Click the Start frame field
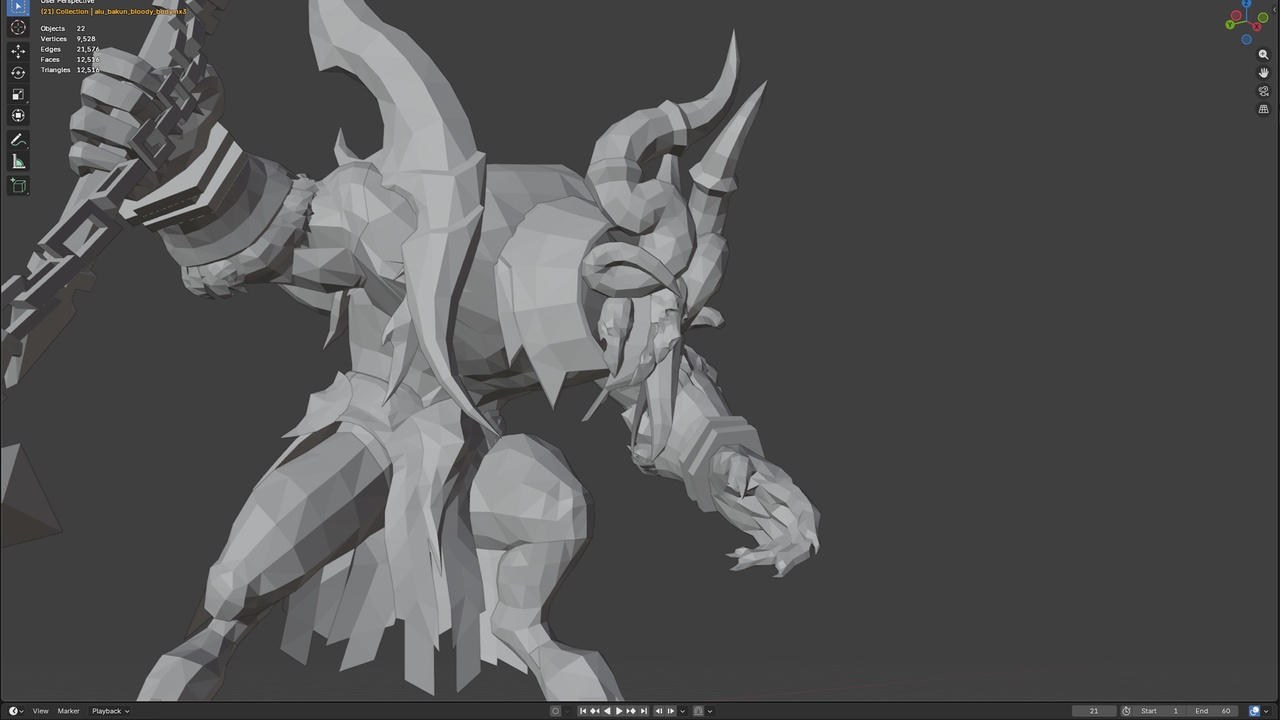 pyautogui.click(x=1160, y=711)
